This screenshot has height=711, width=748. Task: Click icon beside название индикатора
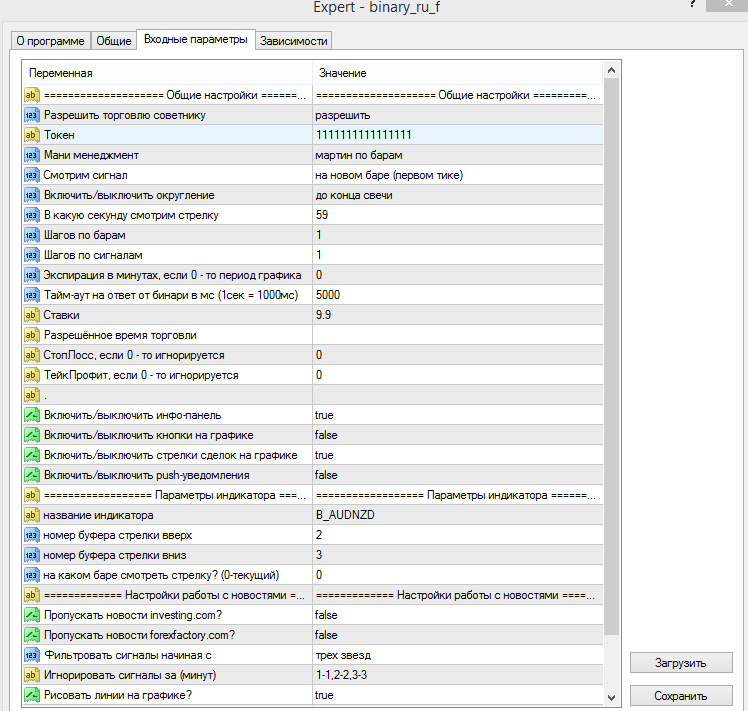(31, 515)
